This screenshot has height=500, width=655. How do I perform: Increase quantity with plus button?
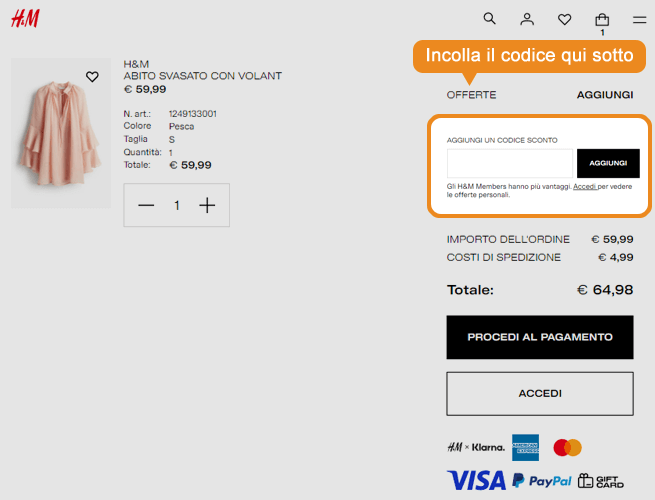click(x=207, y=205)
